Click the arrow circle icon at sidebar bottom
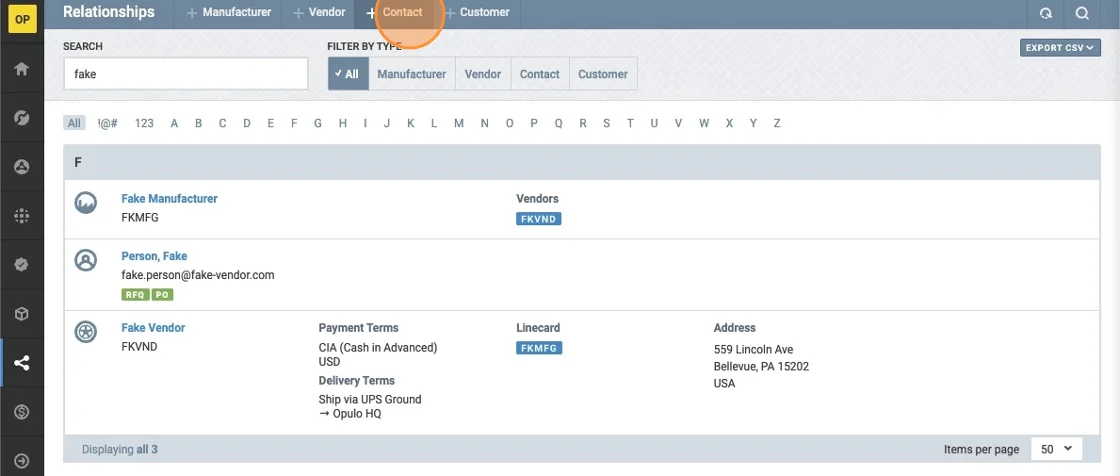 tap(21, 461)
